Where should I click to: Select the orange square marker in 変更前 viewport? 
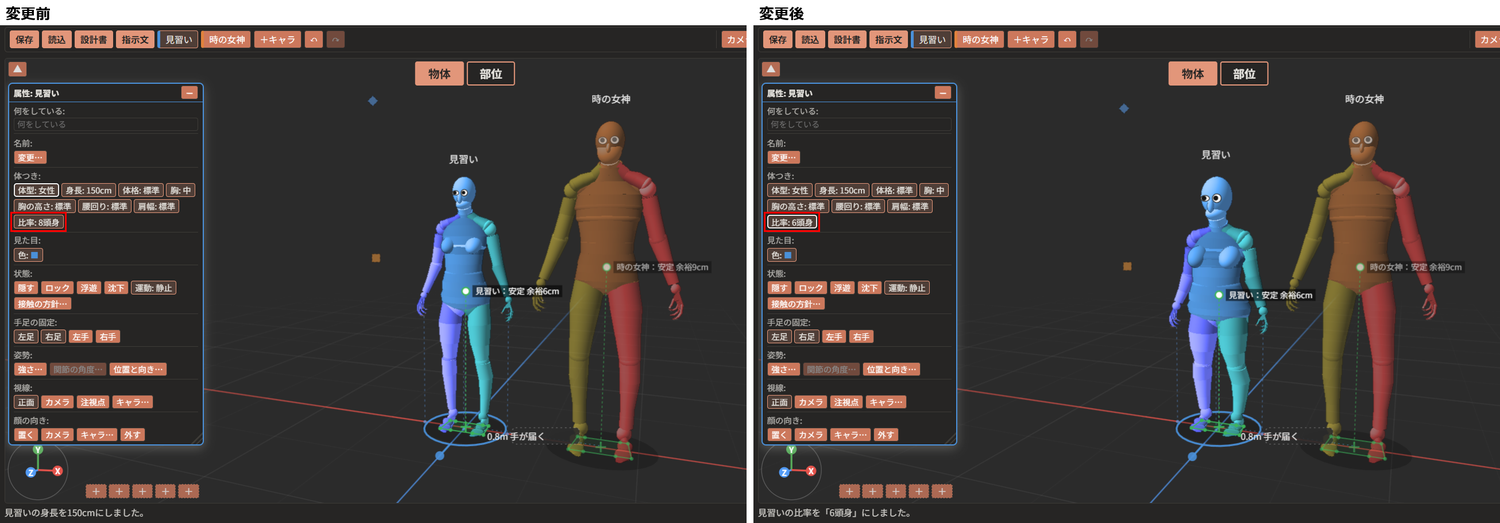376,258
